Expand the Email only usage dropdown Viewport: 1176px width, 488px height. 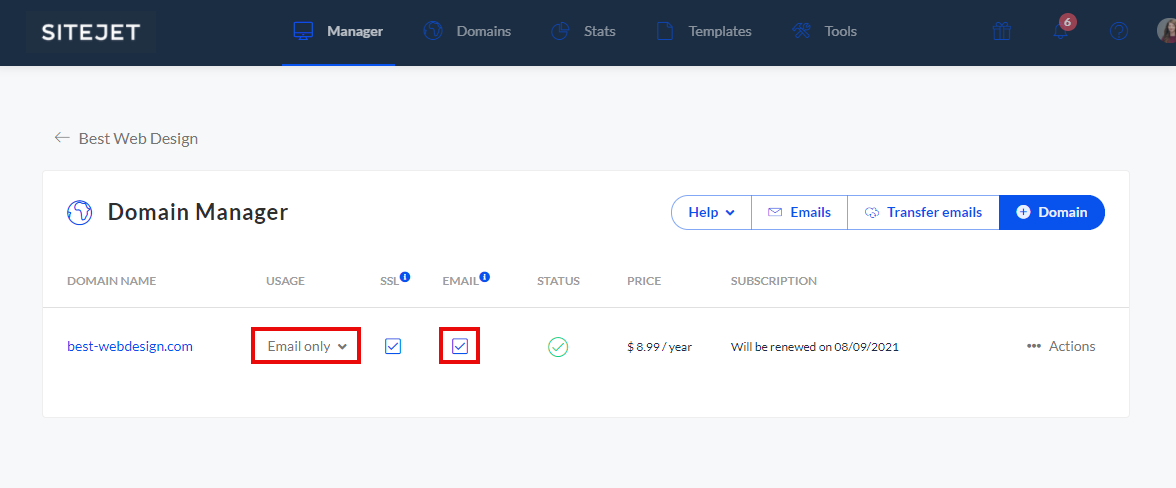point(306,346)
